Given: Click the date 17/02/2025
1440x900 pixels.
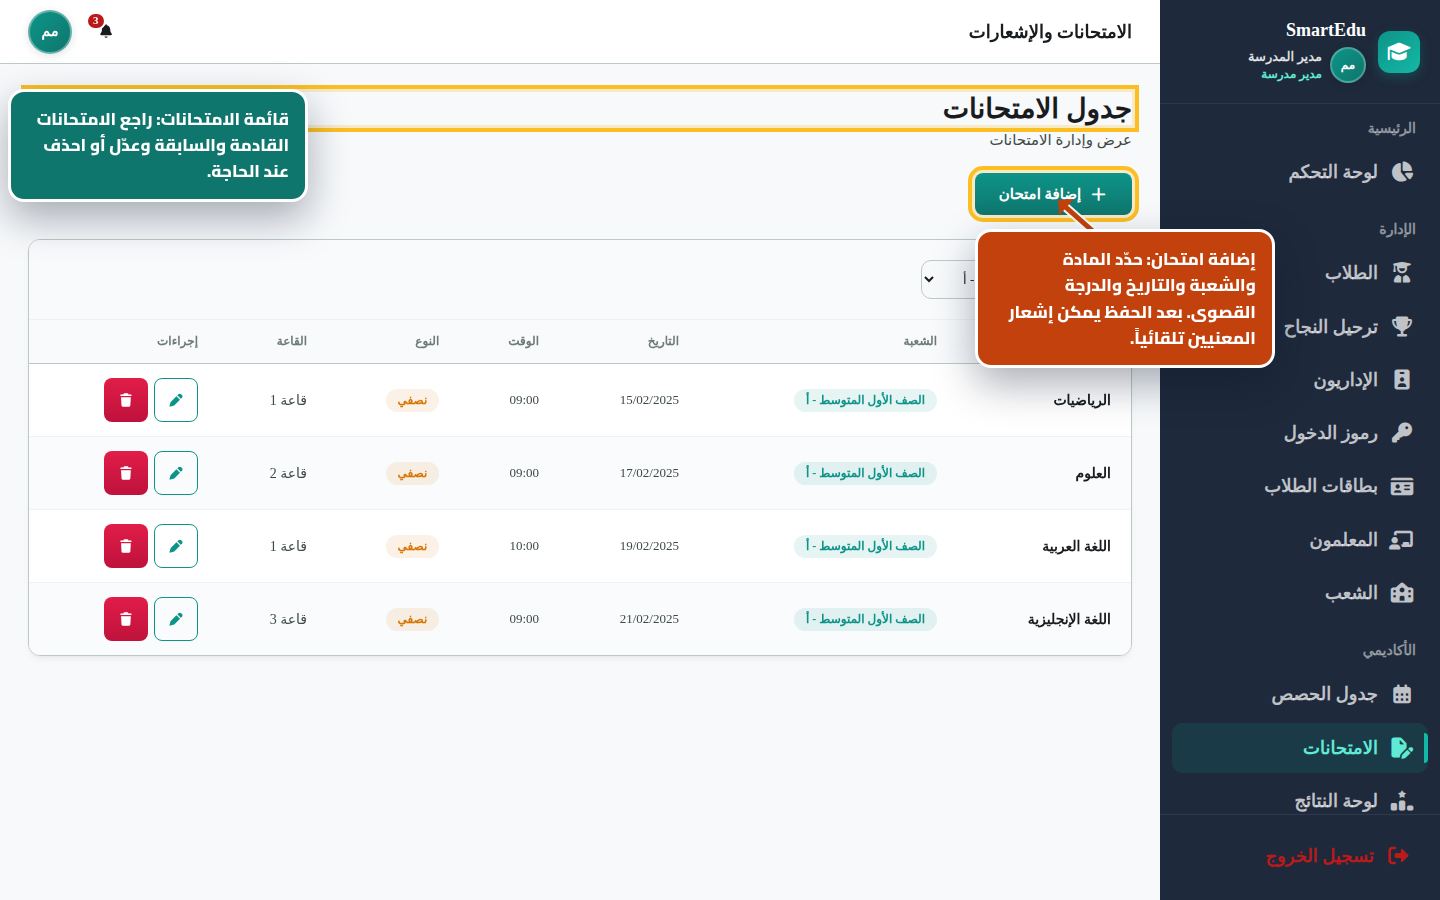Looking at the screenshot, I should click(649, 473).
